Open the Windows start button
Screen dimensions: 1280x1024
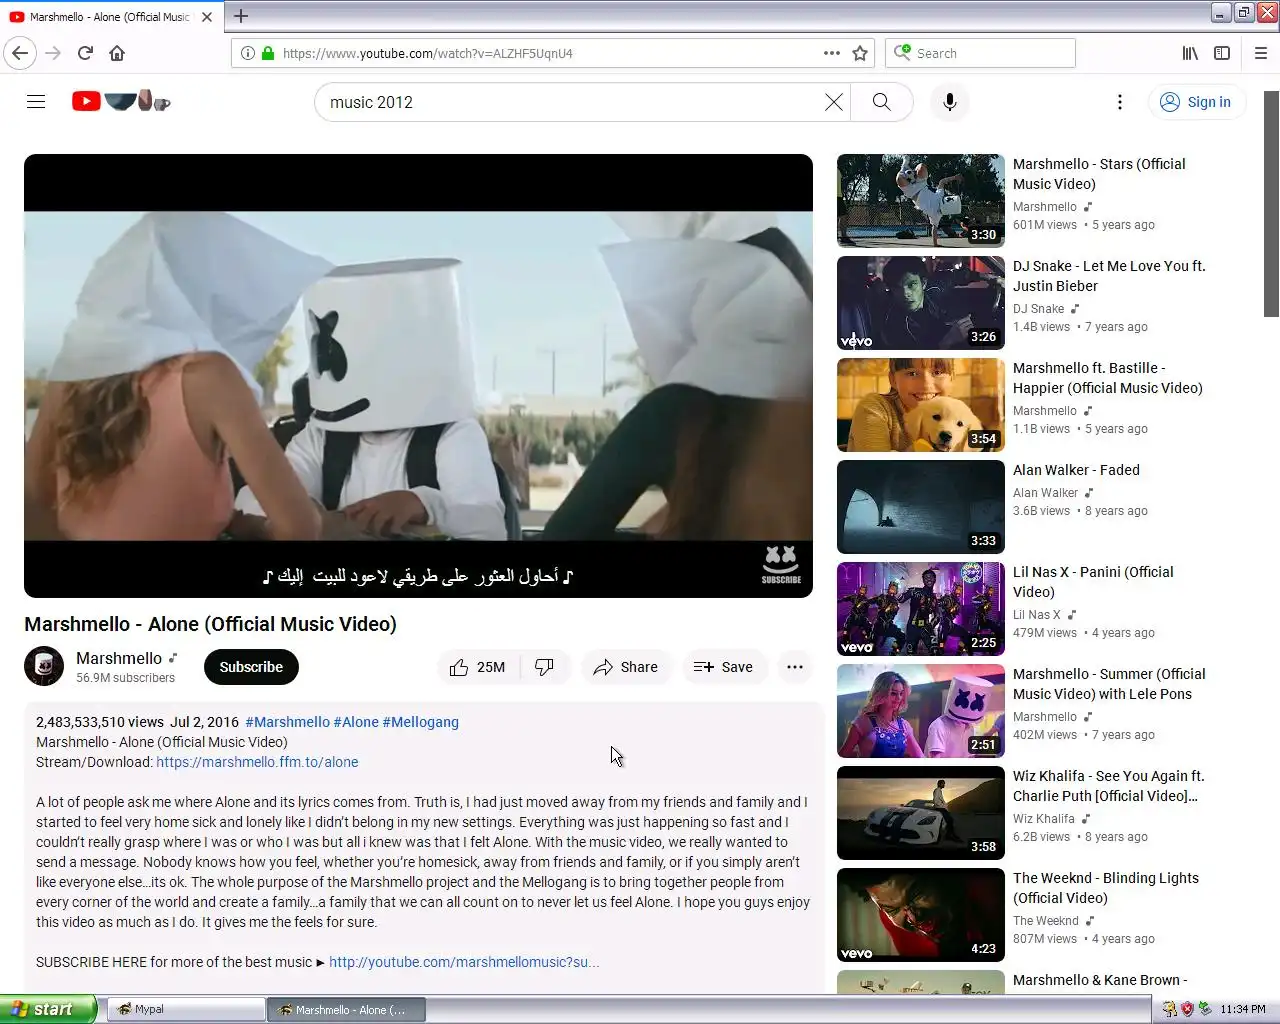click(48, 1009)
